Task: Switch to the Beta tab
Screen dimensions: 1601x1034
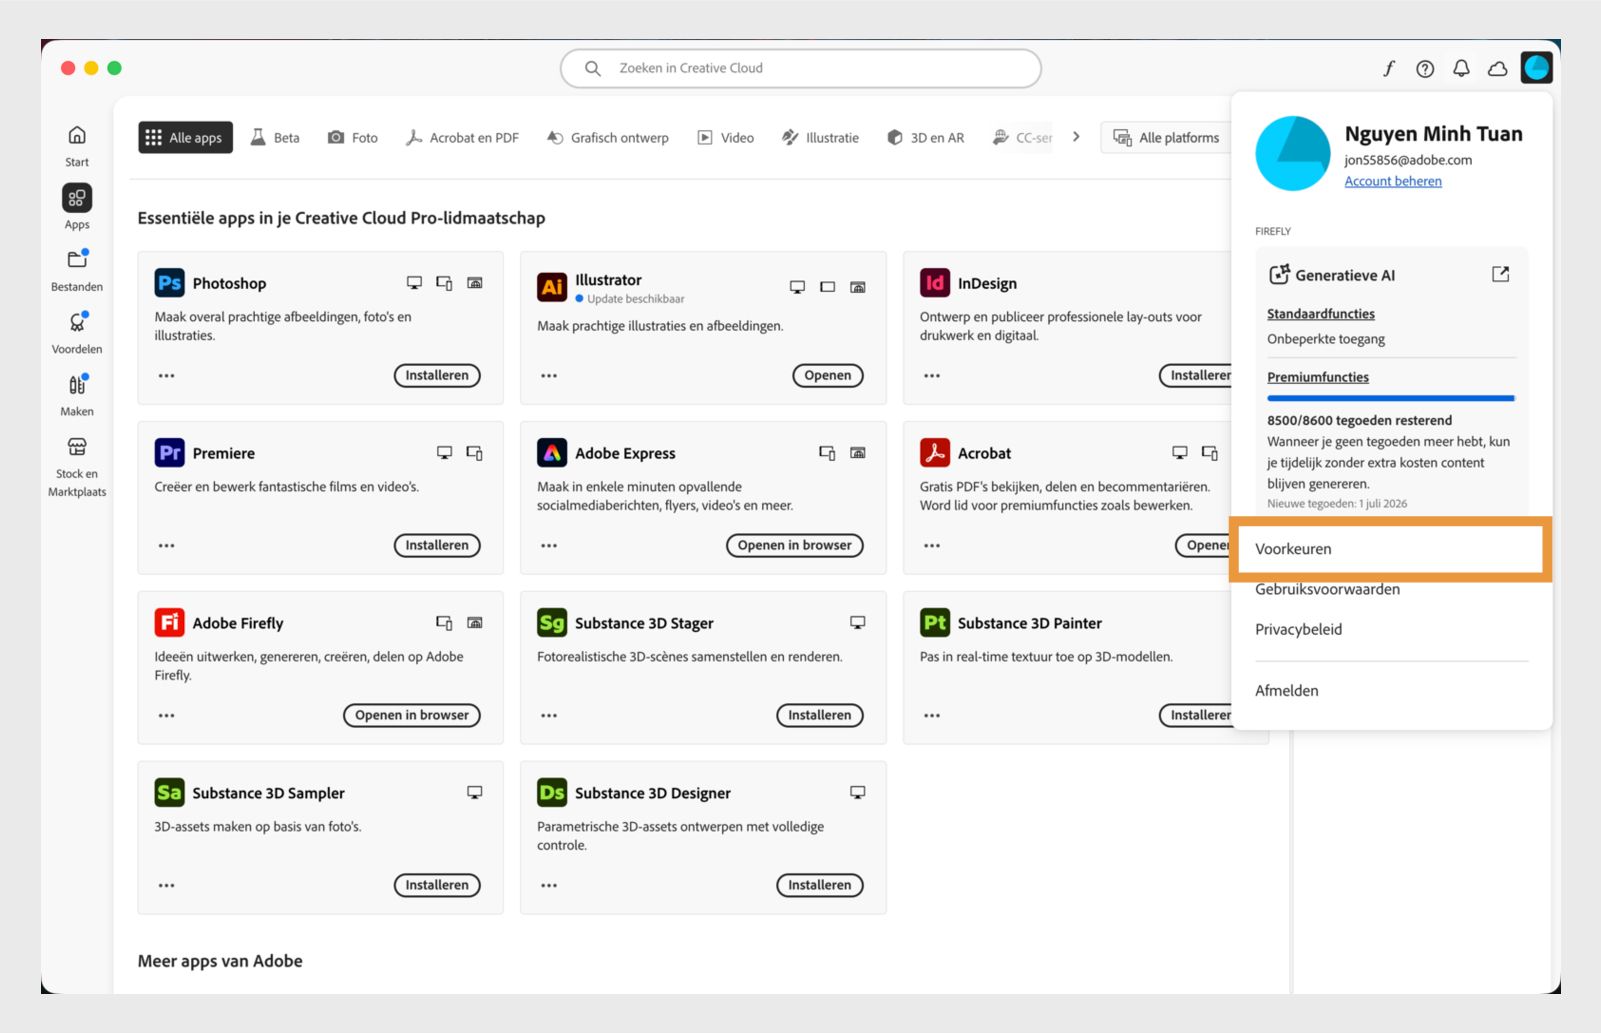Action: pyautogui.click(x=275, y=137)
